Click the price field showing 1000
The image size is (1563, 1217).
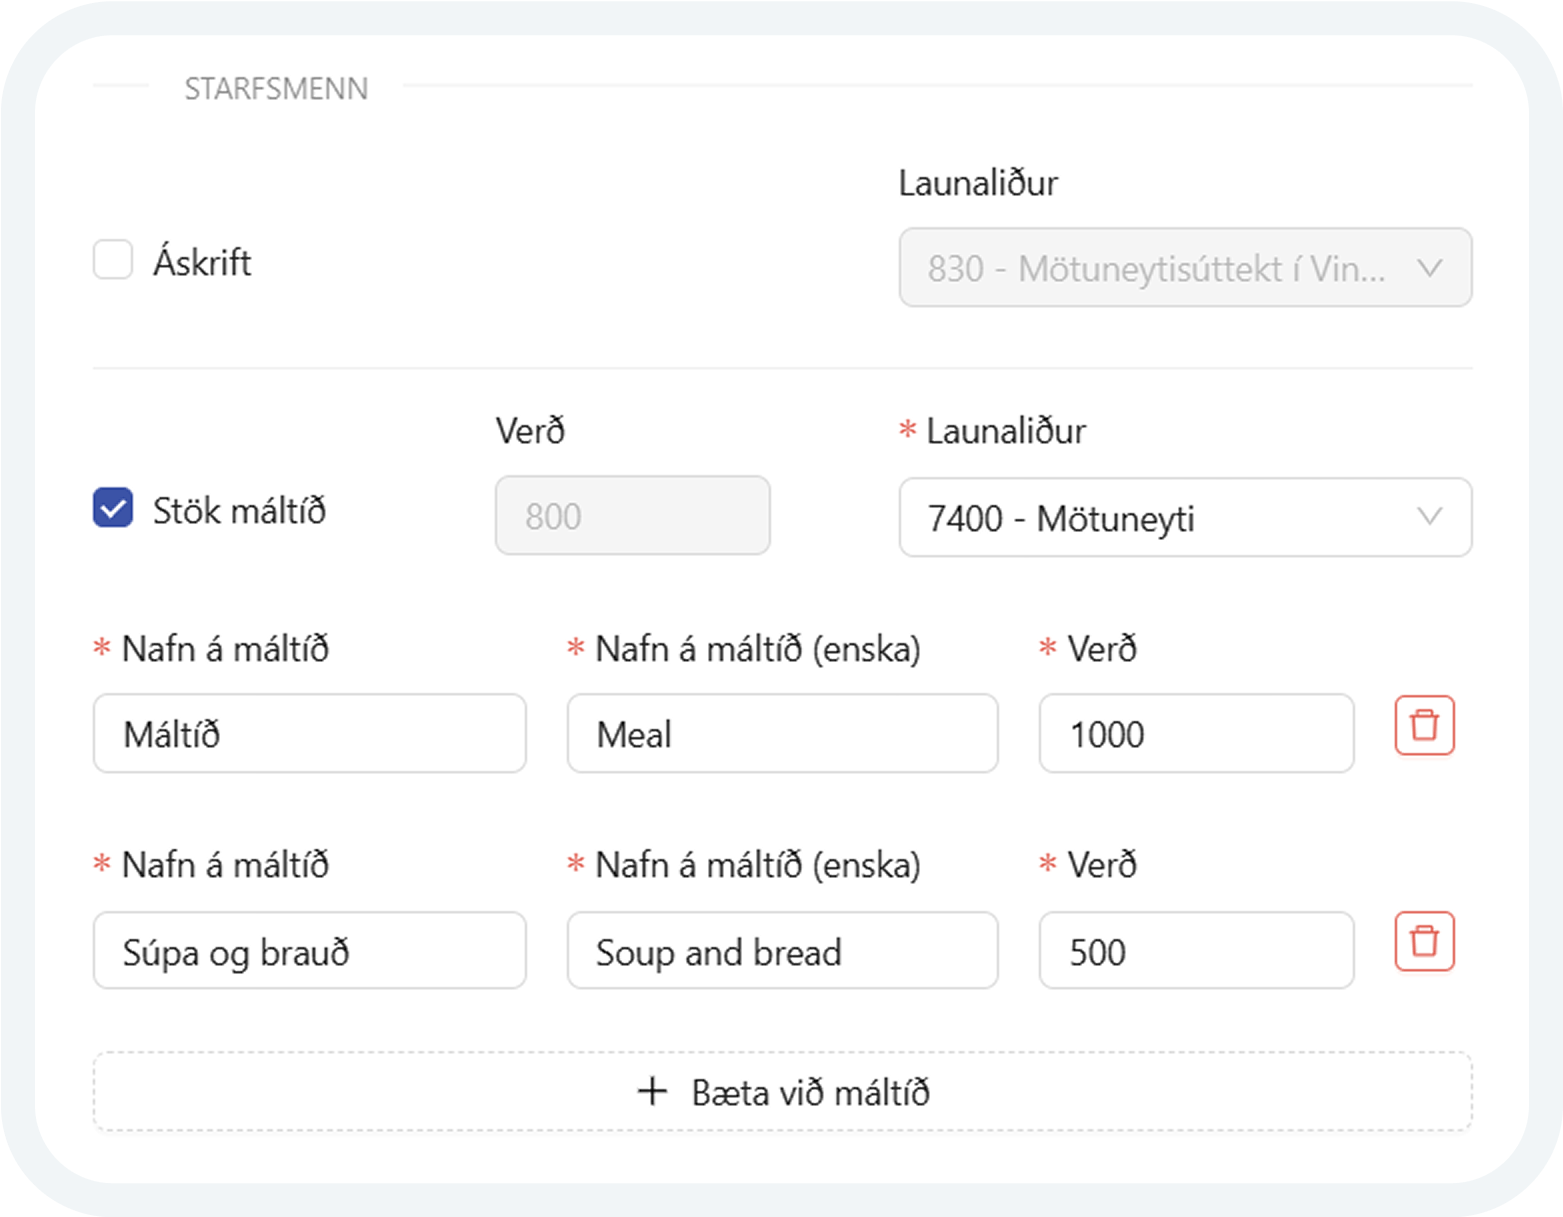(1195, 734)
